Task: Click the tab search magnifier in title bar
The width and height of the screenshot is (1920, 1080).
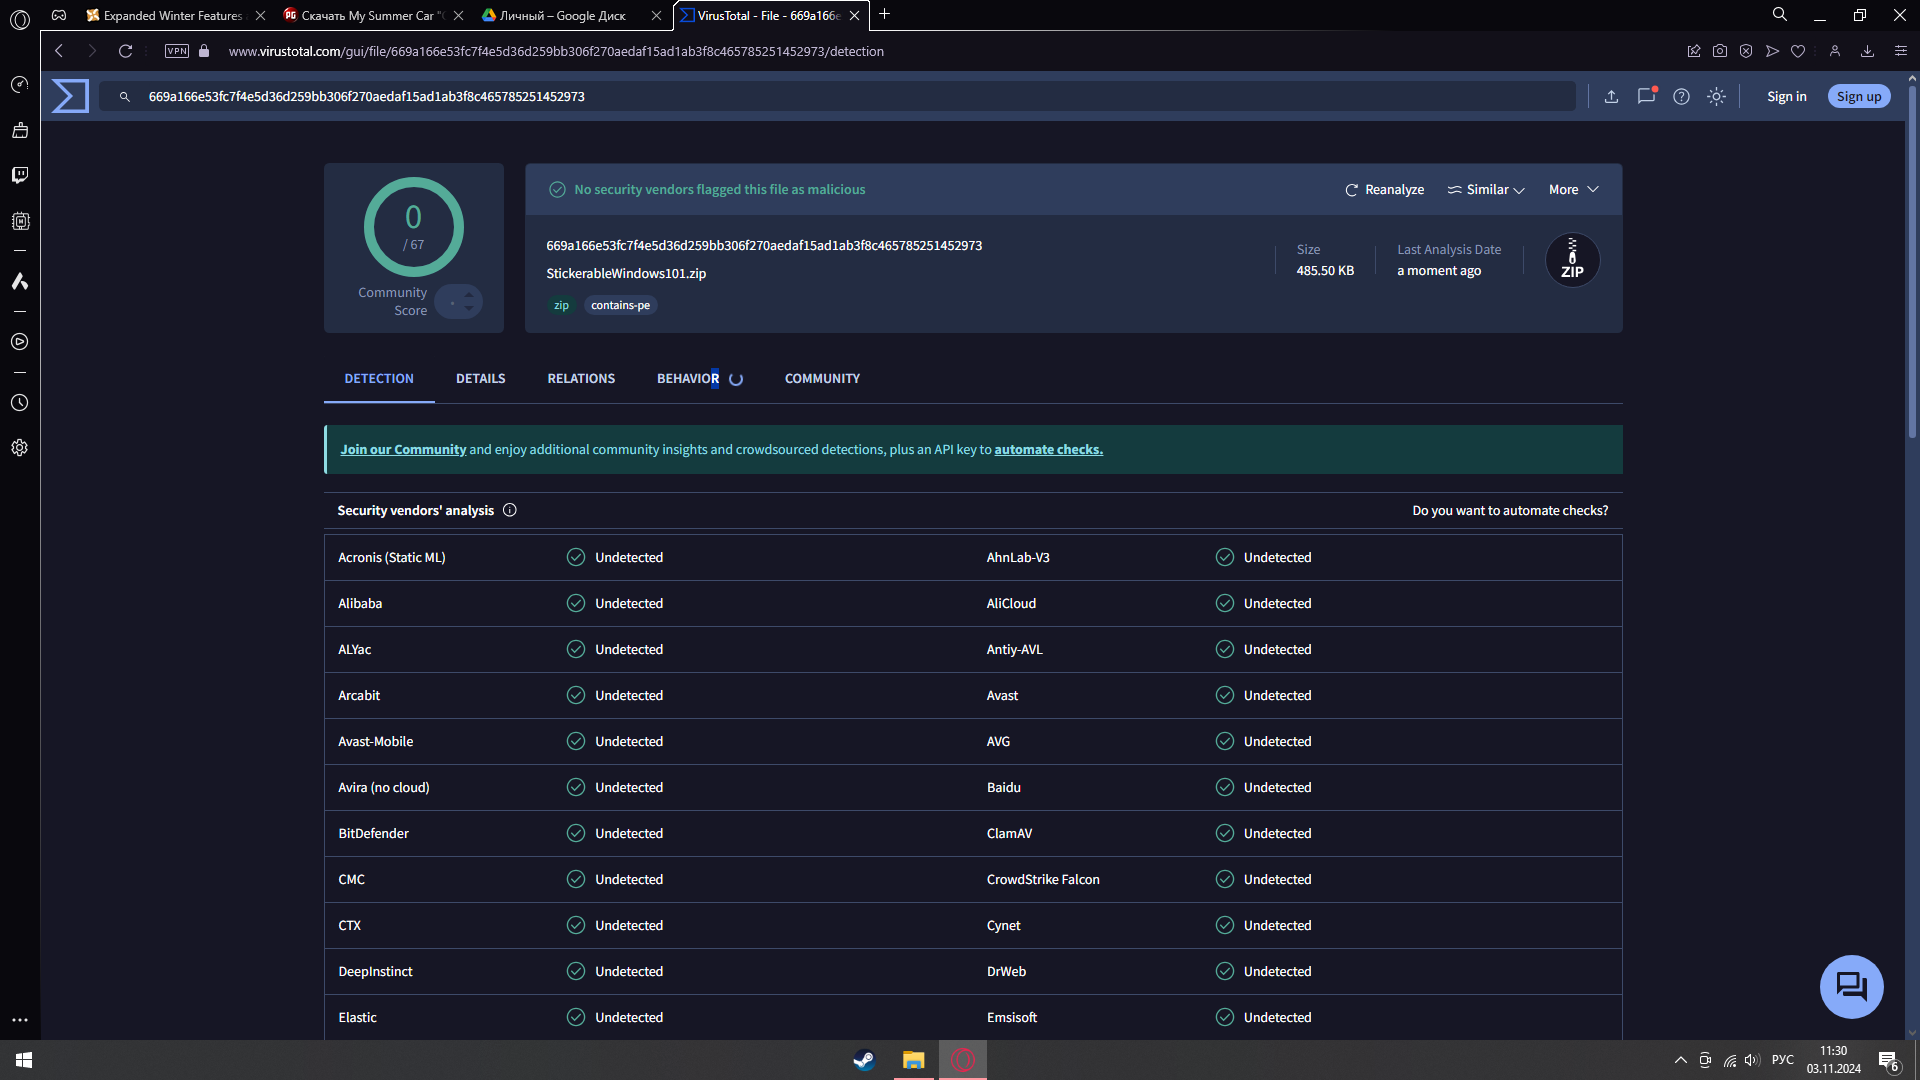Action: tap(1780, 15)
